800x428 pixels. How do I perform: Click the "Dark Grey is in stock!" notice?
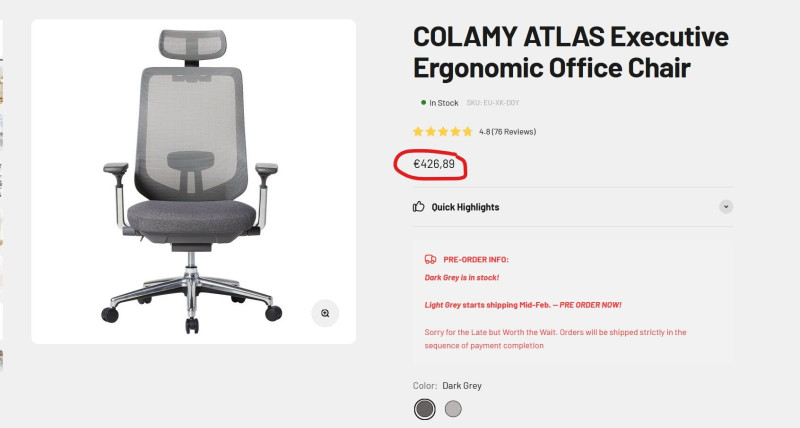point(461,277)
